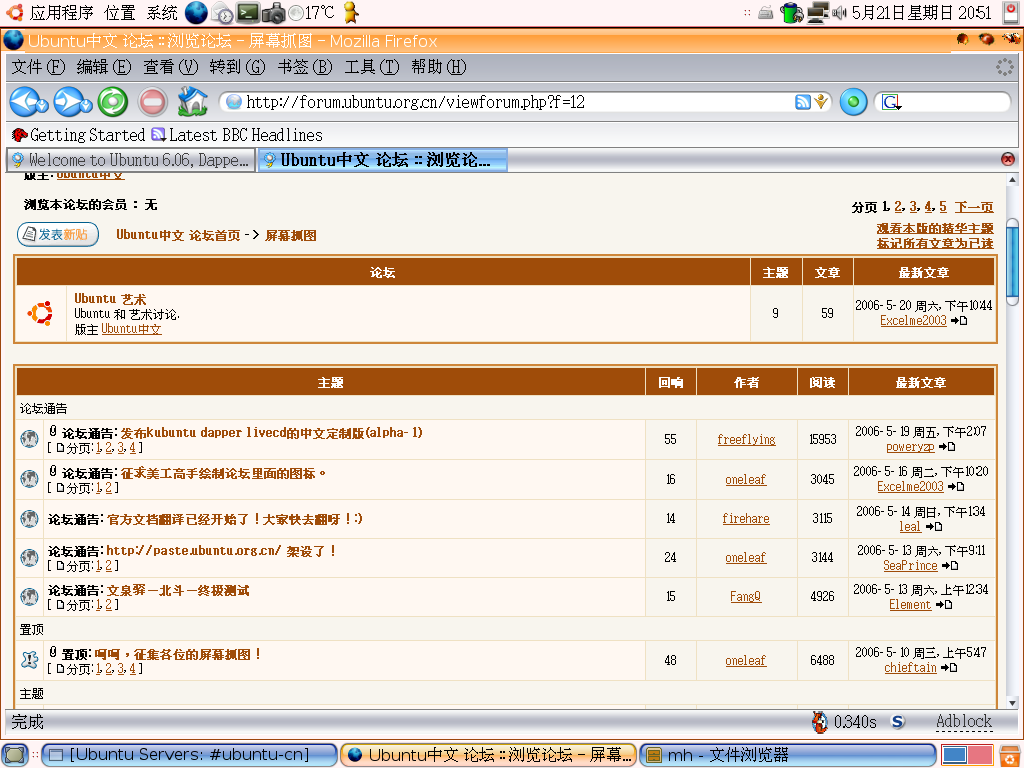
Task: Open the 文泉驿—北斗—终极测试 topic
Action: coord(178,590)
